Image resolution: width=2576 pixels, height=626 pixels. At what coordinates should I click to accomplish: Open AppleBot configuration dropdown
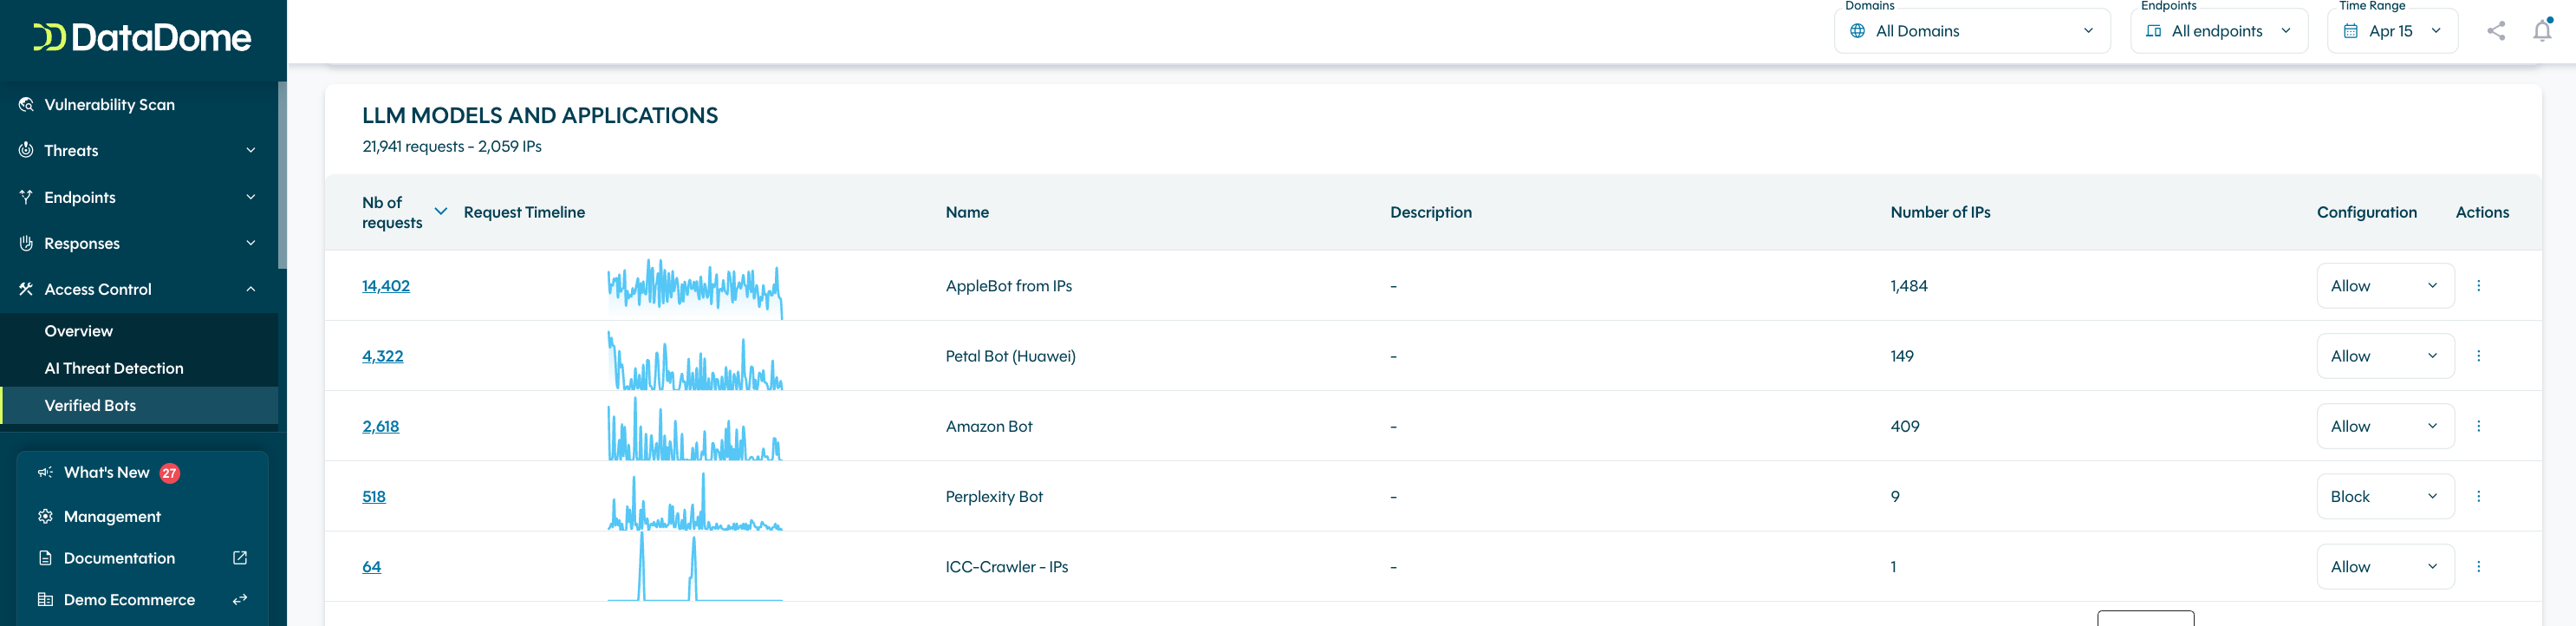click(x=2385, y=286)
